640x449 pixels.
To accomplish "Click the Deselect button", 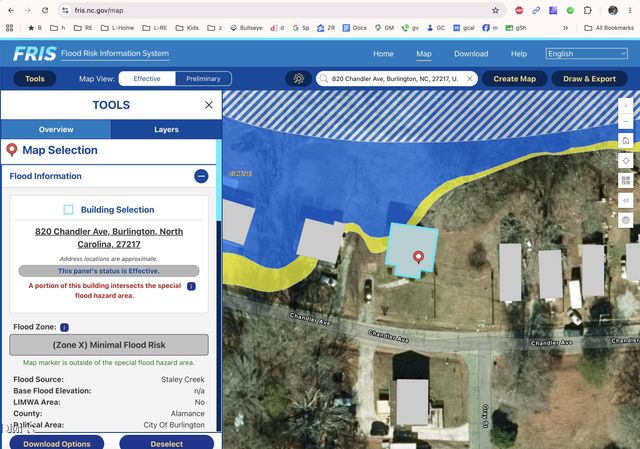I will (167, 442).
